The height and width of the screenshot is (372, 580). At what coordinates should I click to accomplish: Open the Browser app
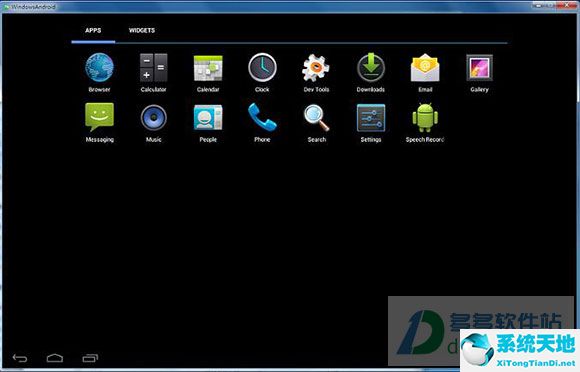(x=99, y=72)
